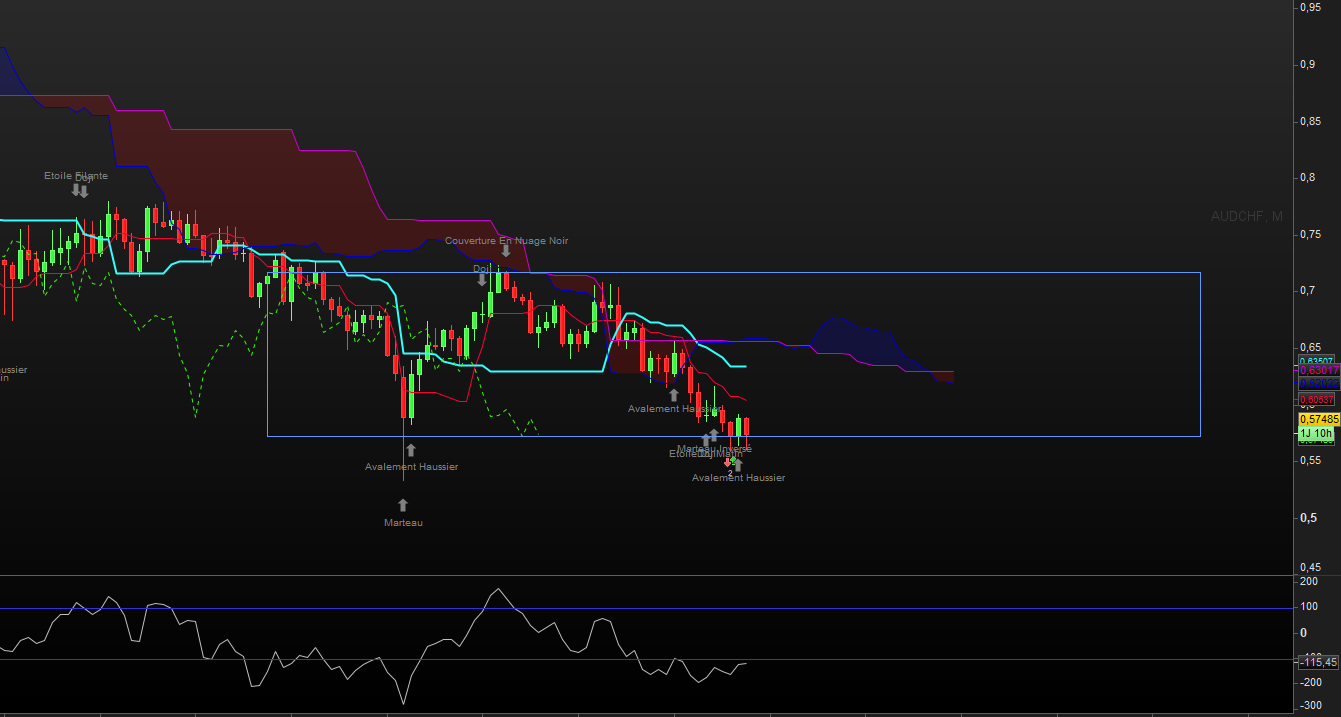This screenshot has height=717, width=1341.
Task: Click the arrow above Couverture En Nuage Noir candle
Action: tap(506, 251)
